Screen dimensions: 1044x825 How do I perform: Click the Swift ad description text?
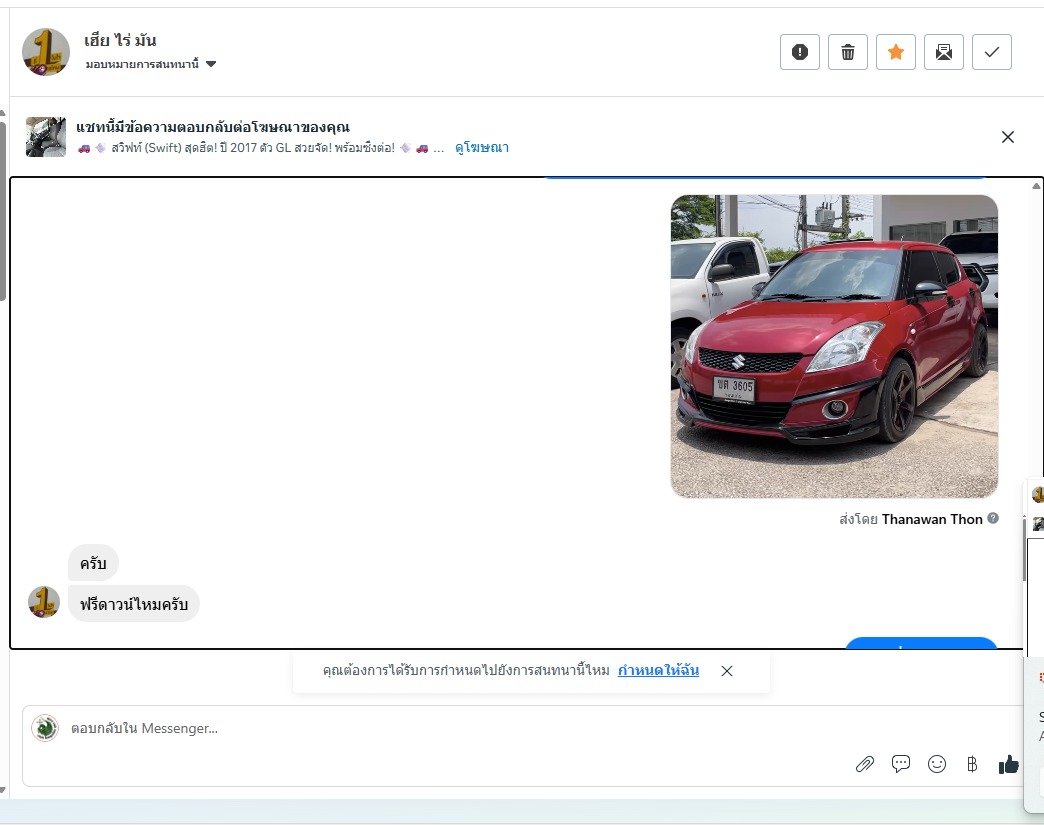click(x=260, y=148)
